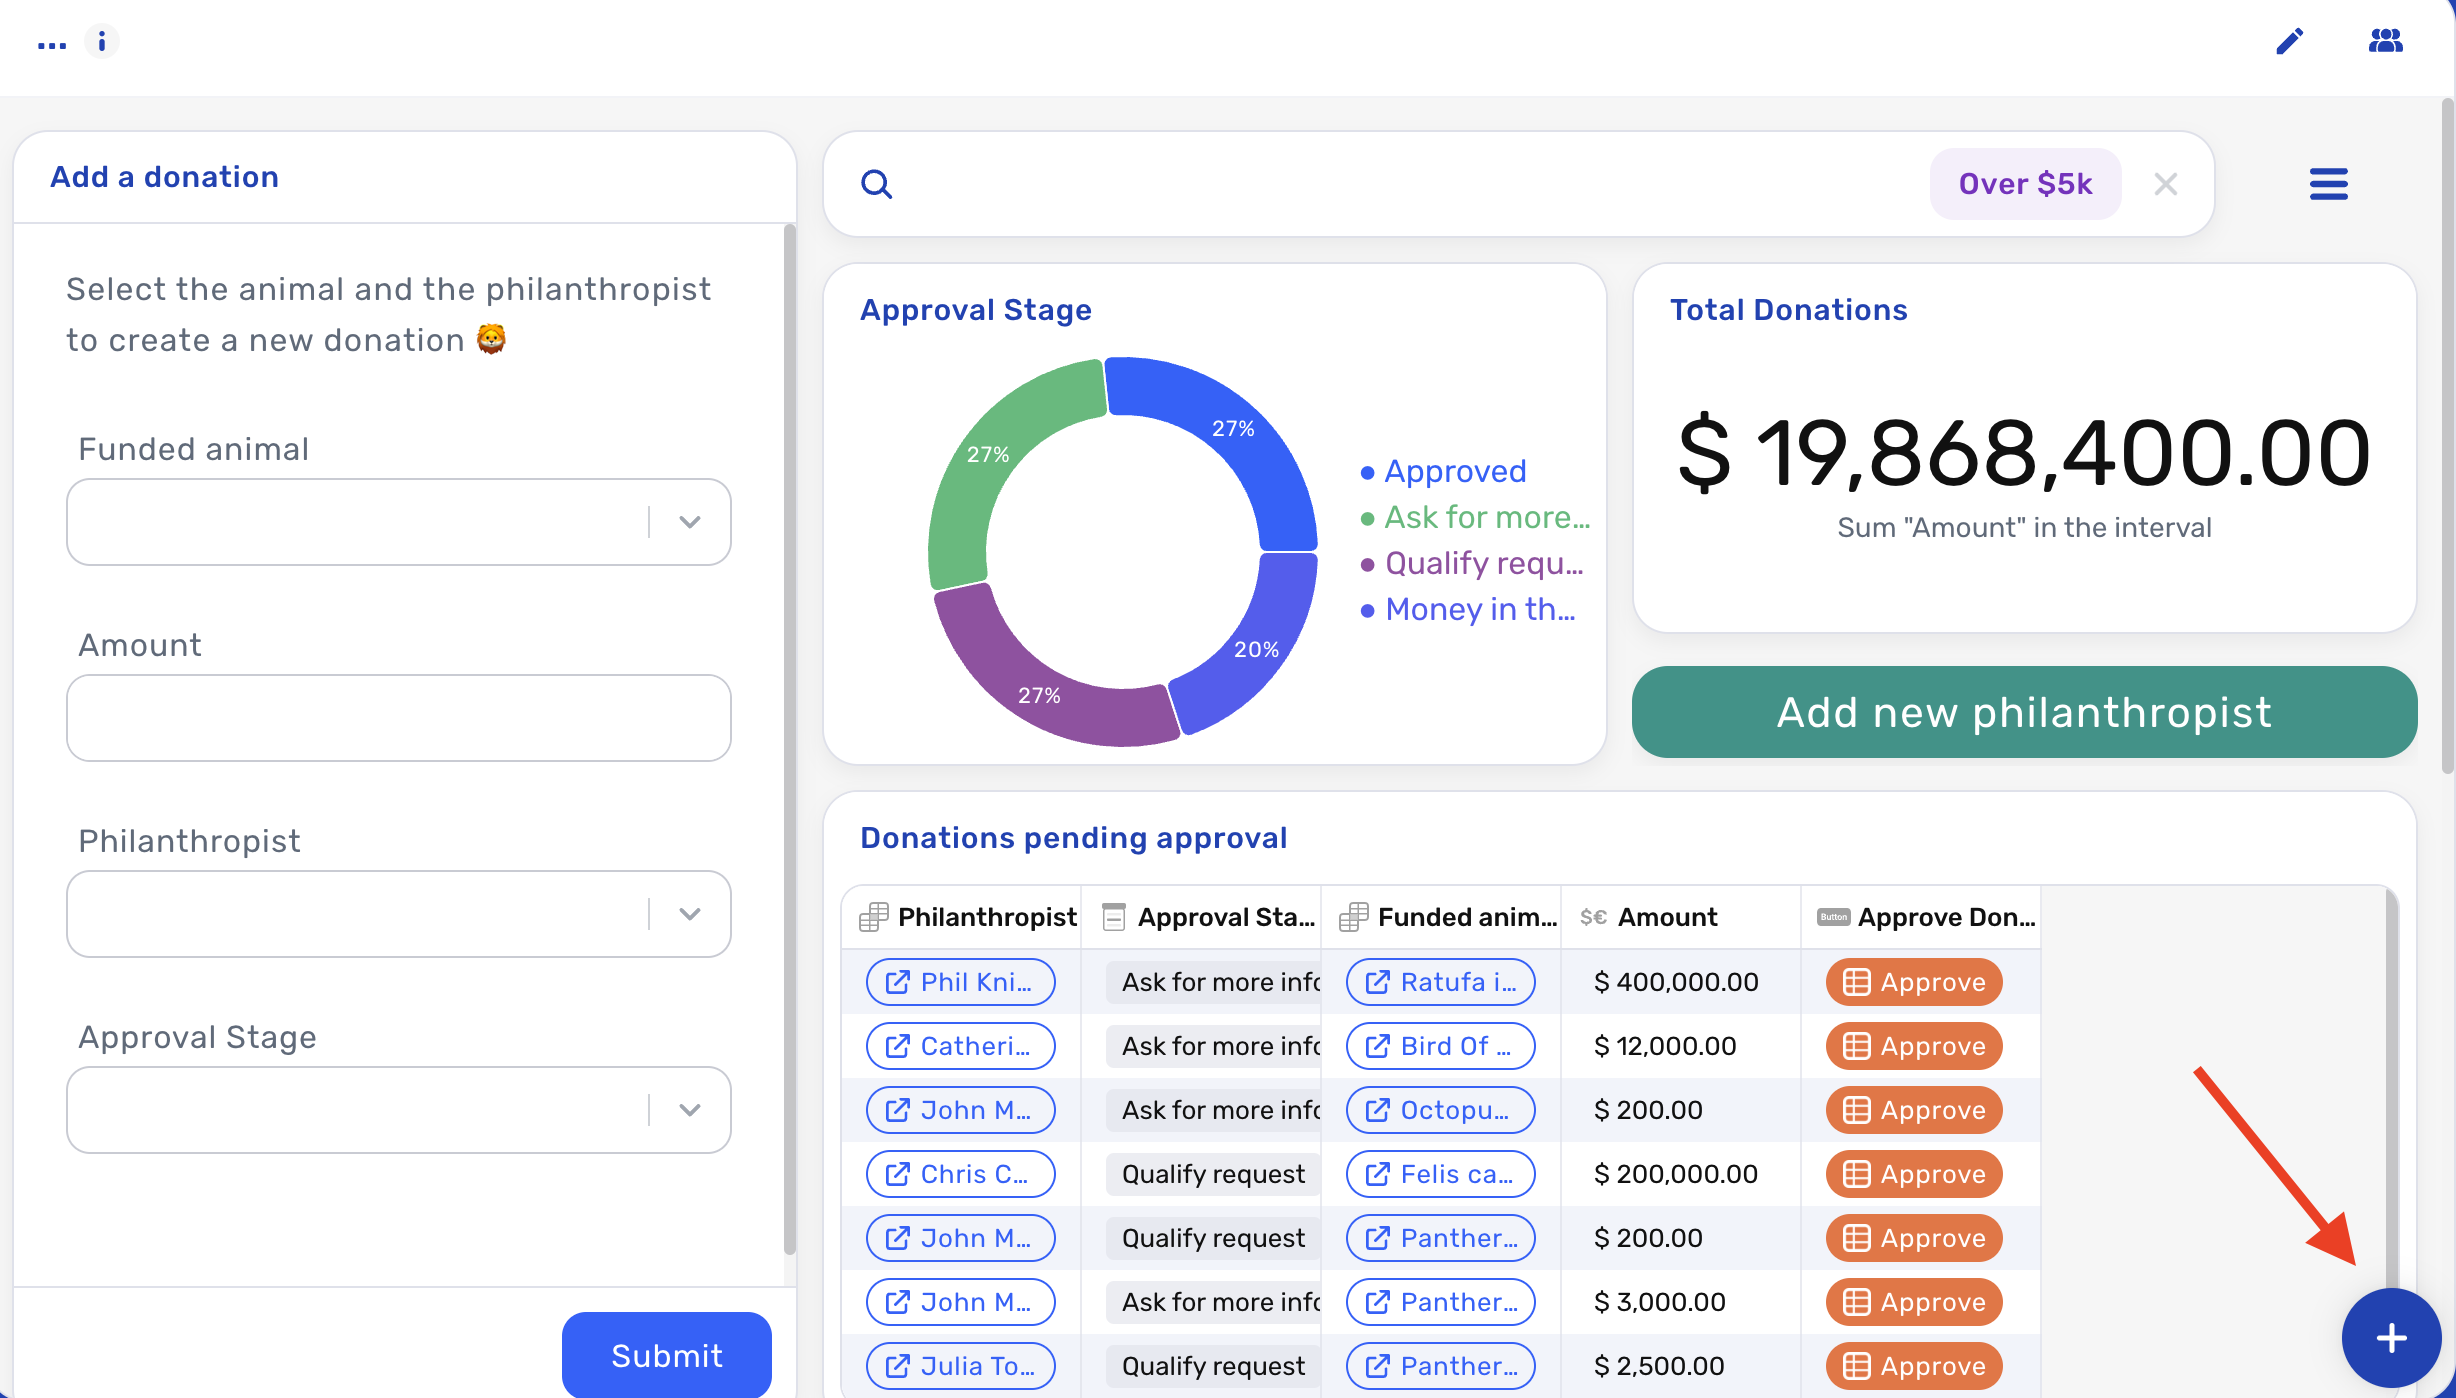Toggle Qualify requ… legend entry
Image resolution: width=2456 pixels, height=1398 pixels.
coord(1472,563)
